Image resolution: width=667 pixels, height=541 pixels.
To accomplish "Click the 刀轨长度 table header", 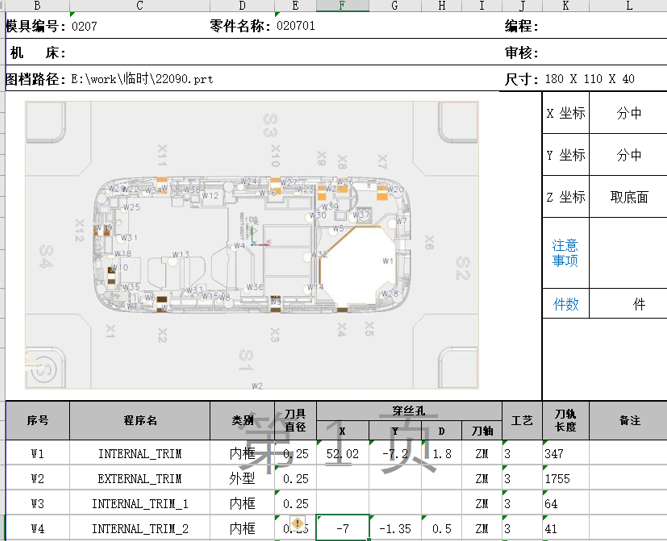I will pos(566,421).
